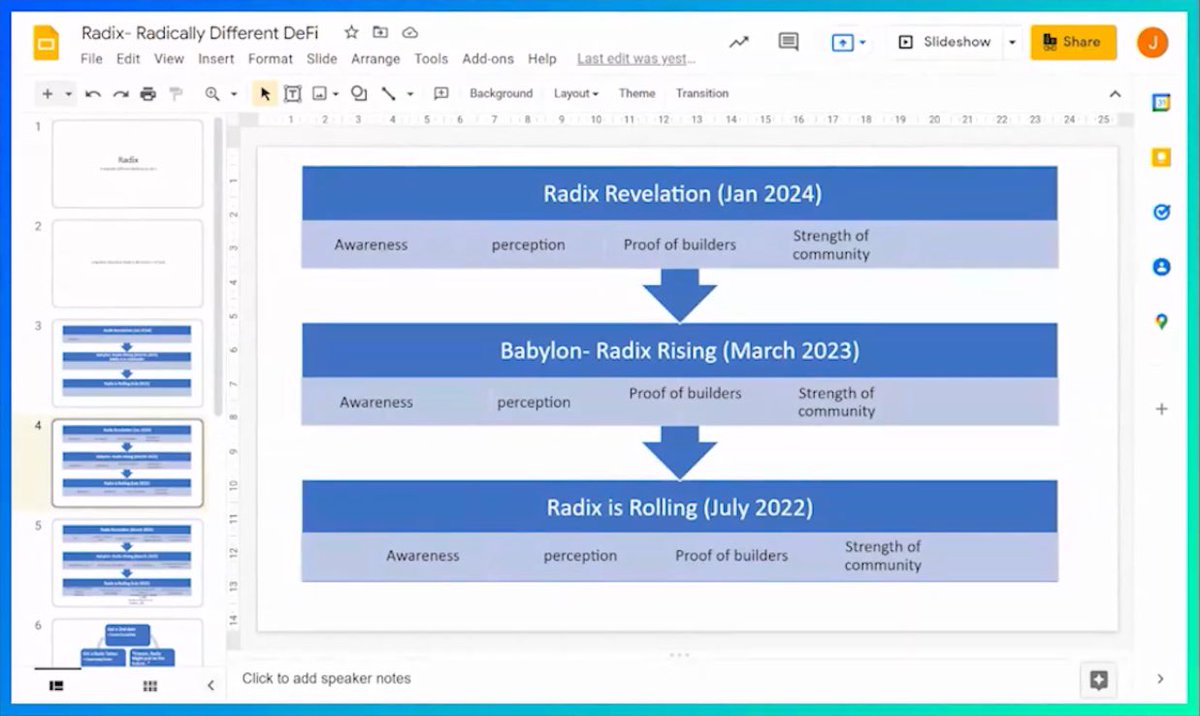Open the Help menu
Image resolution: width=1200 pixels, height=716 pixels.
tap(542, 59)
